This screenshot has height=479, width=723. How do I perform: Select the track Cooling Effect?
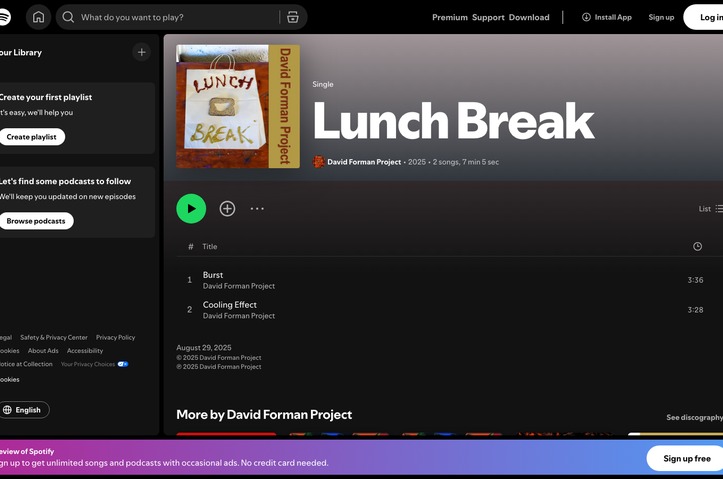click(230, 305)
